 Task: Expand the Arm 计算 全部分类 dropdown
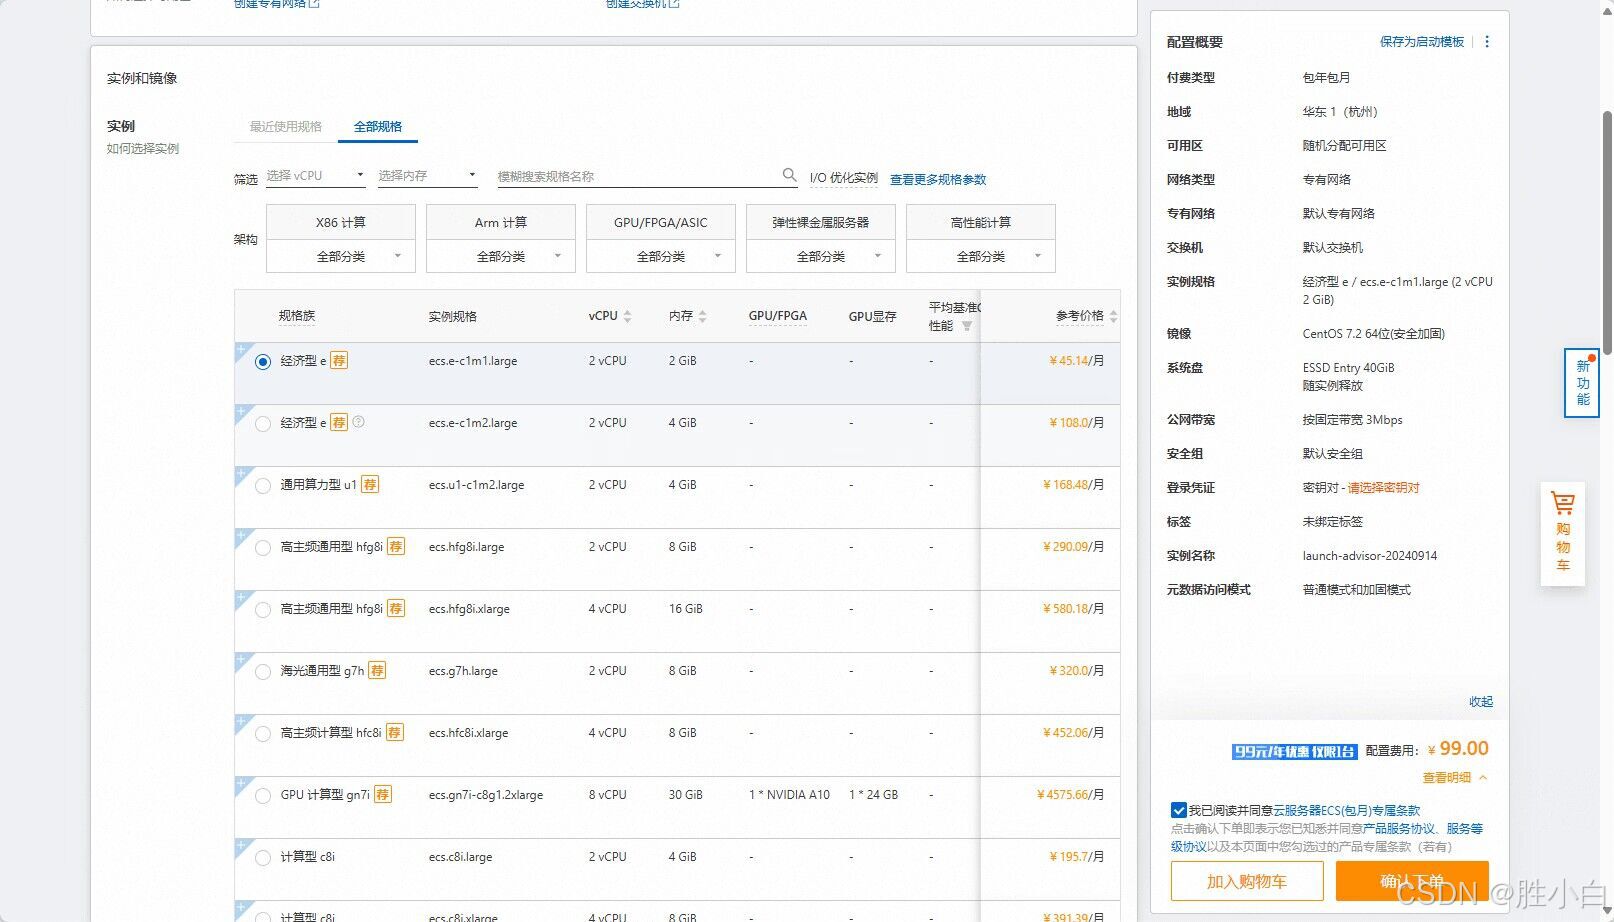point(501,256)
